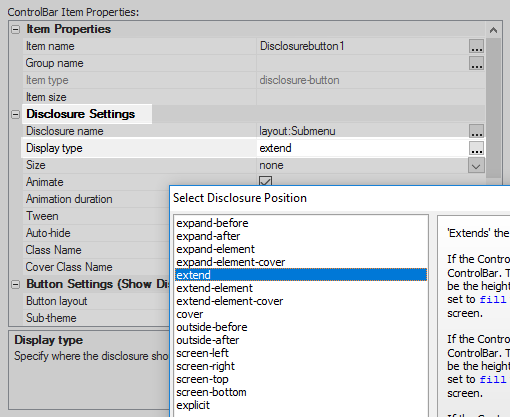Open ellipsis editor for Item name

(476, 46)
